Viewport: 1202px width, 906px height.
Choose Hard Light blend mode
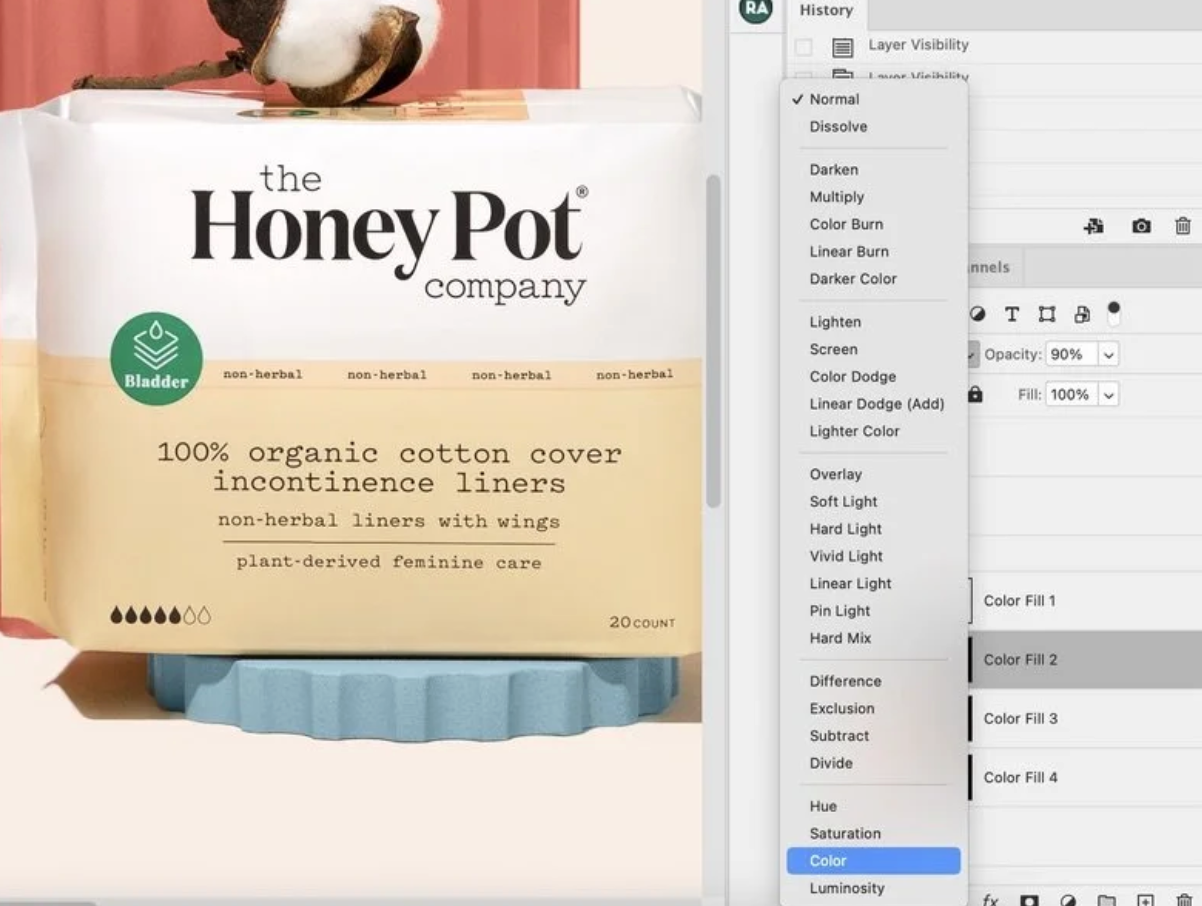(x=873, y=529)
